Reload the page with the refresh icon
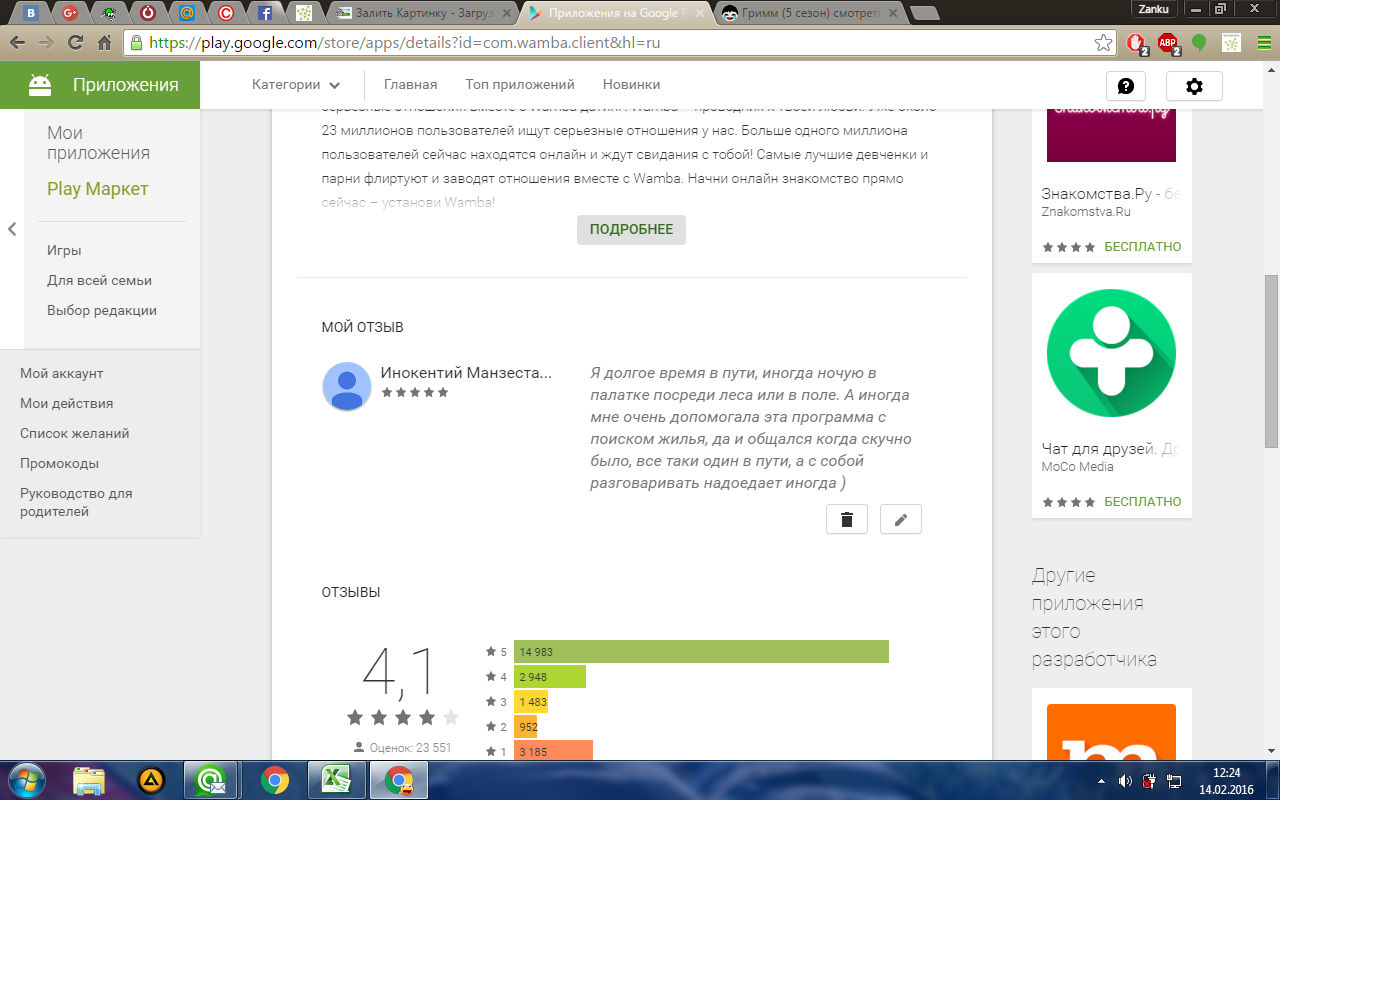Viewport: 1392px width, 985px height. tap(75, 42)
